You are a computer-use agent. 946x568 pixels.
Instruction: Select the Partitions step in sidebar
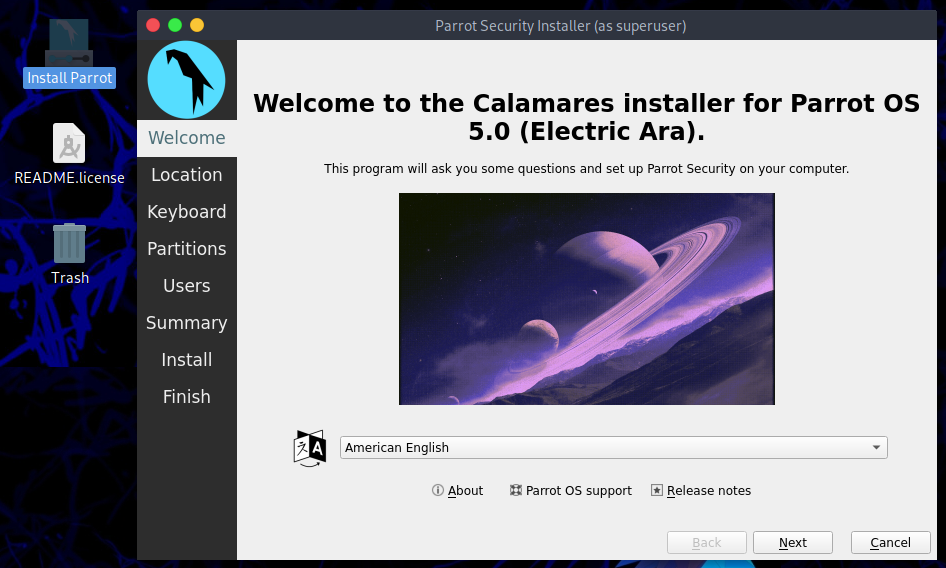187,249
